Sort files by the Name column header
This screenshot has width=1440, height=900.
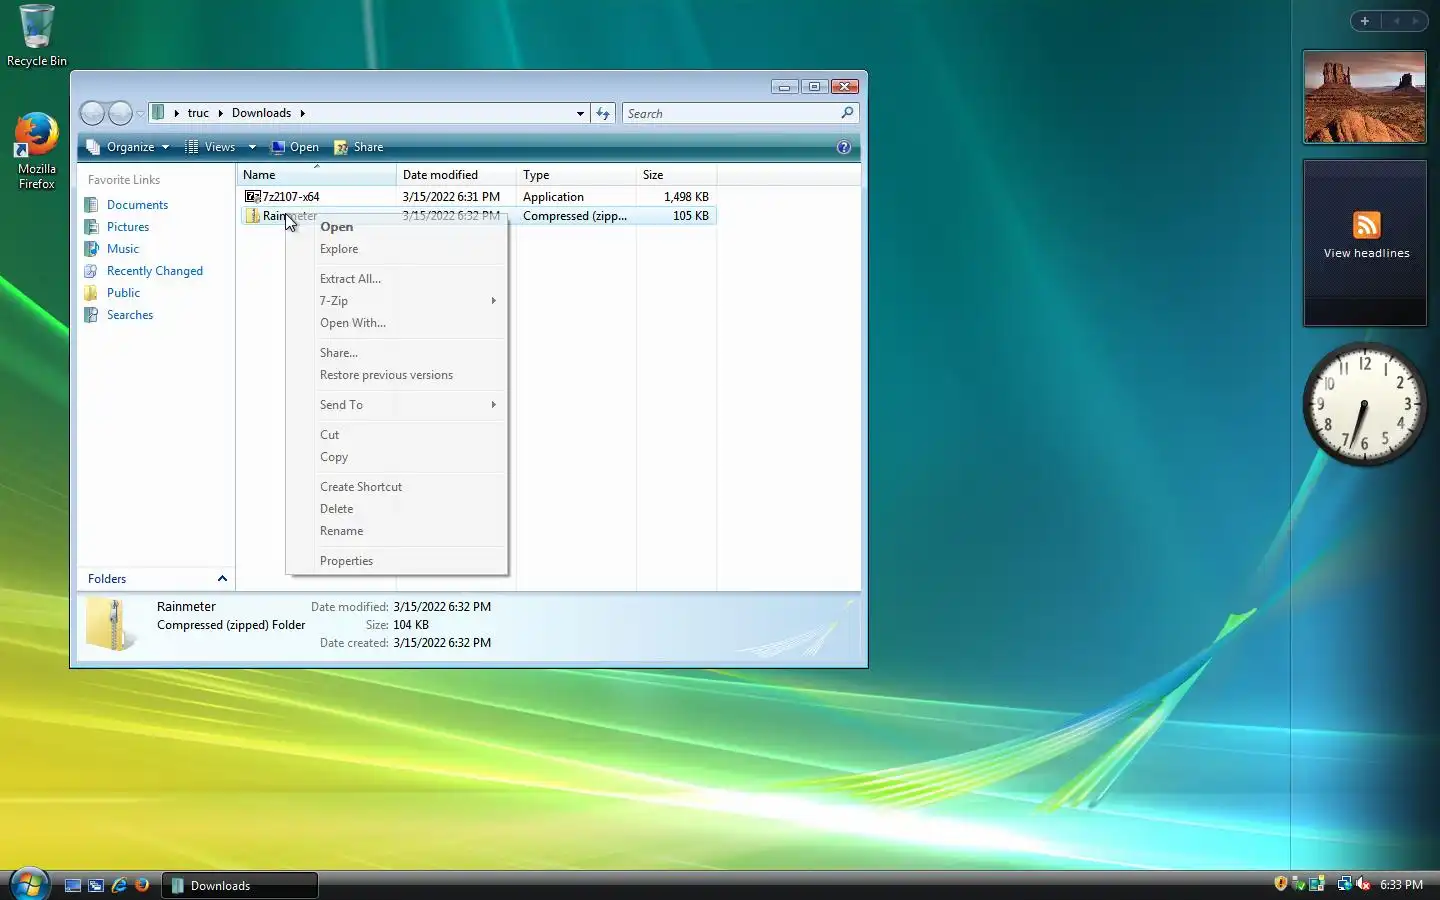tap(316, 175)
